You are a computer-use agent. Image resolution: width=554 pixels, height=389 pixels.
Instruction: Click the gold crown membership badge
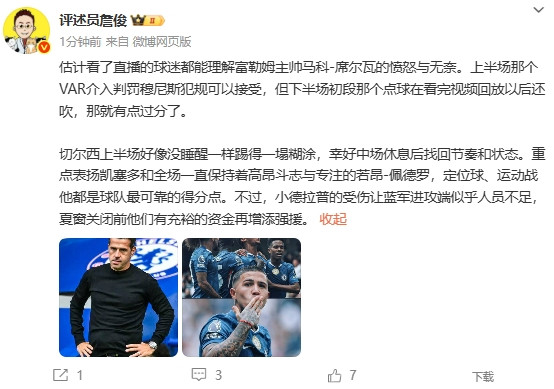pyautogui.click(x=138, y=20)
